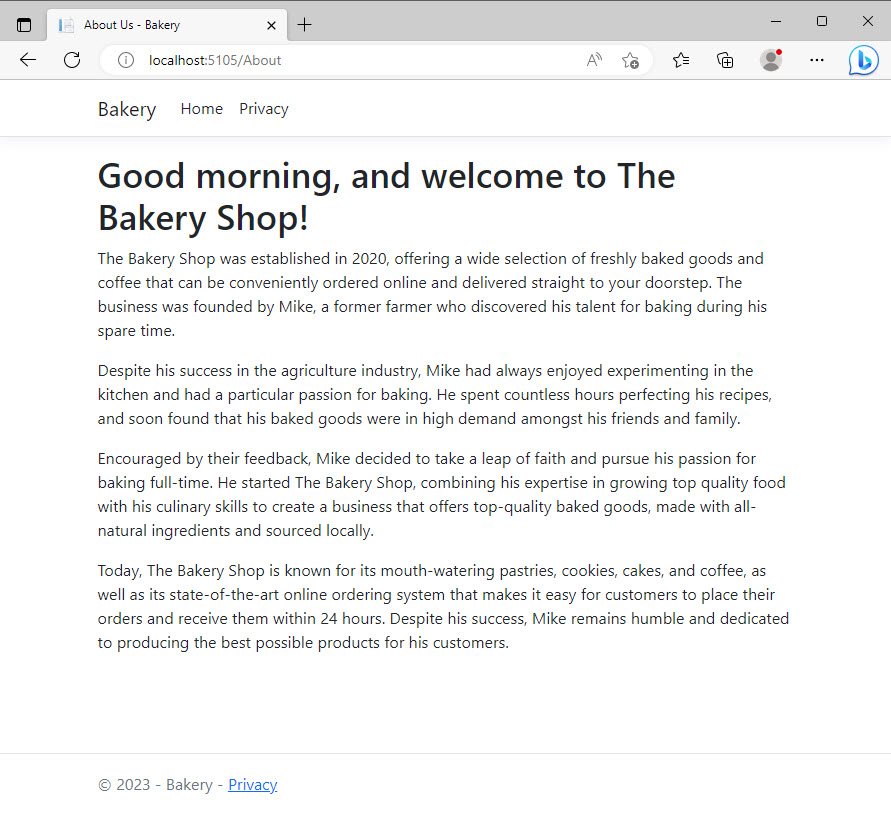Screen dimensions: 891x814
Task: Open the Collections icon
Action: [725, 60]
